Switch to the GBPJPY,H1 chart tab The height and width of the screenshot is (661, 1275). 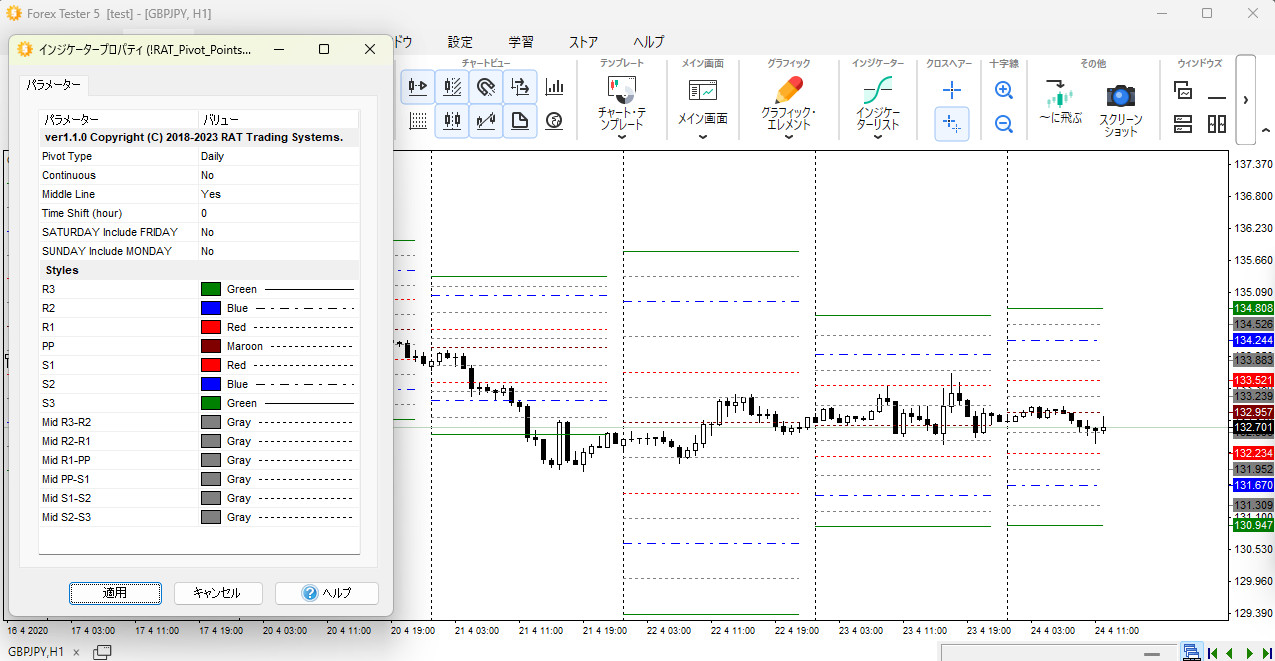pyautogui.click(x=37, y=651)
